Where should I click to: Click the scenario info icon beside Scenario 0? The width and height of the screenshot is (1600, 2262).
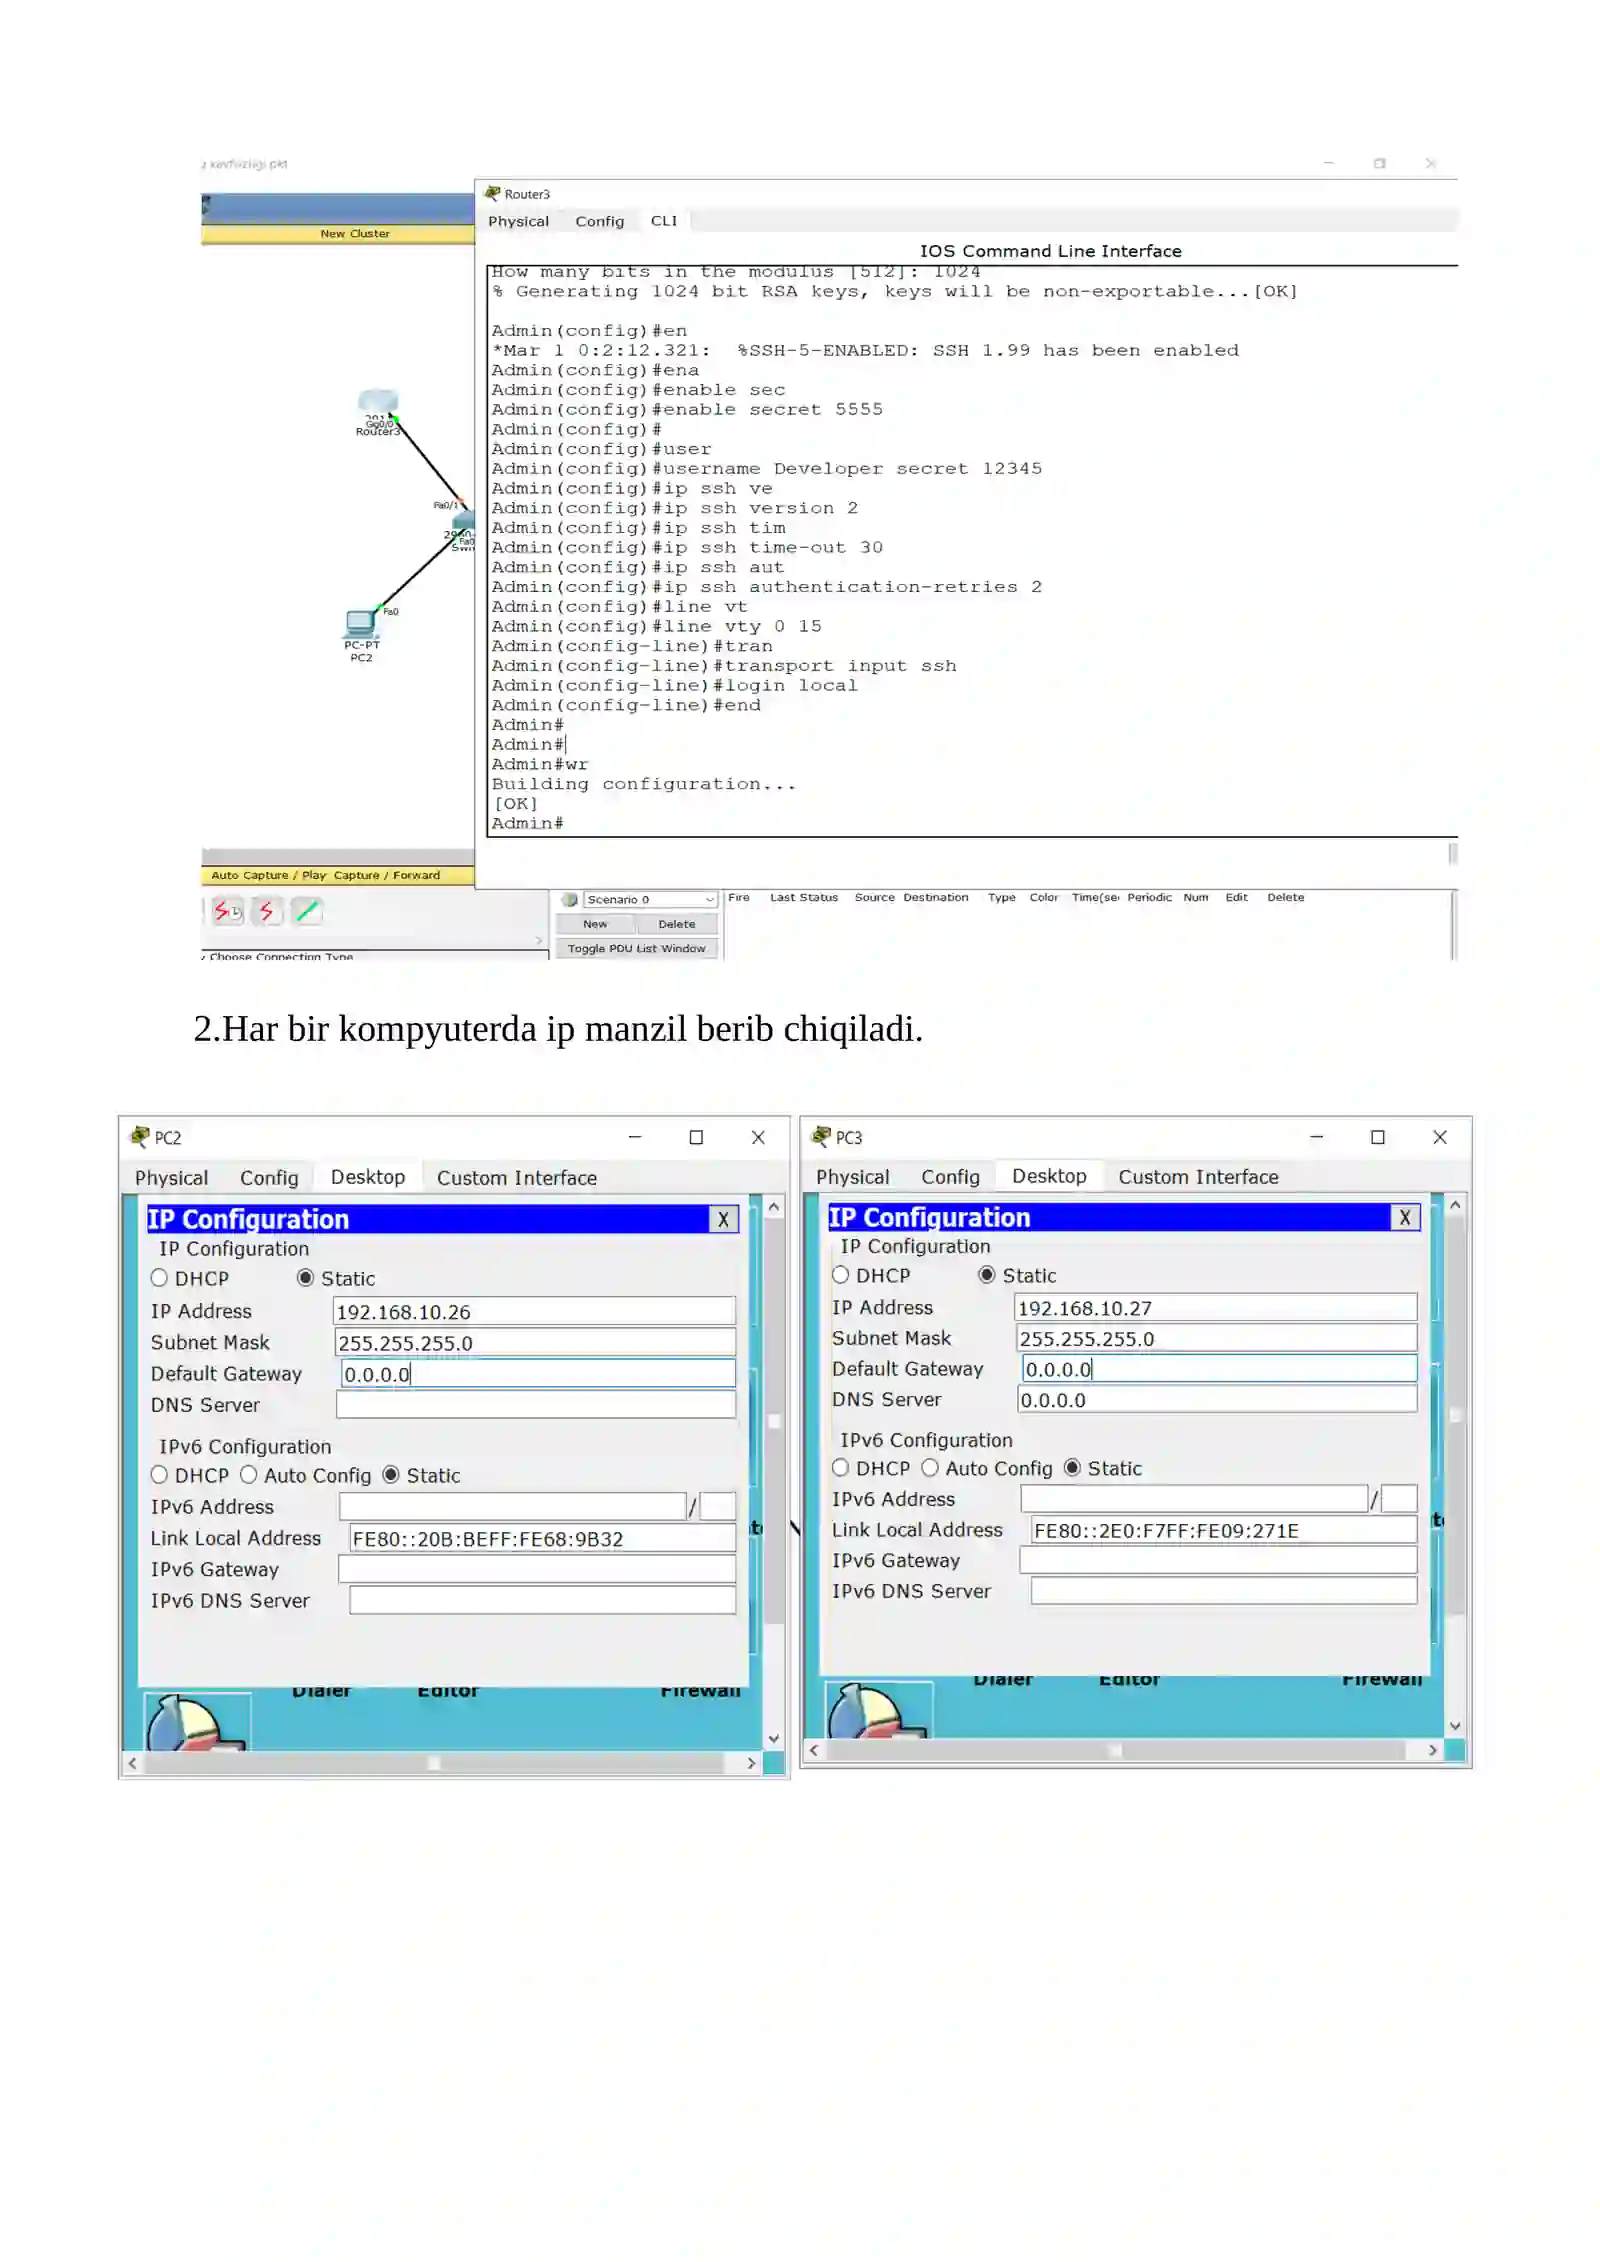click(x=569, y=899)
